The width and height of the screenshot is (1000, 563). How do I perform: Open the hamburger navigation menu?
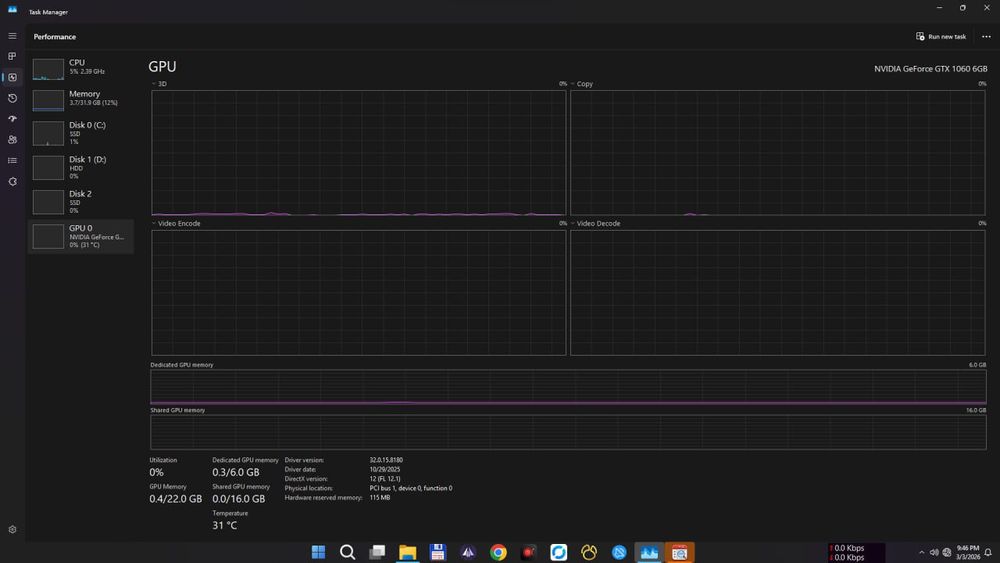click(12, 36)
